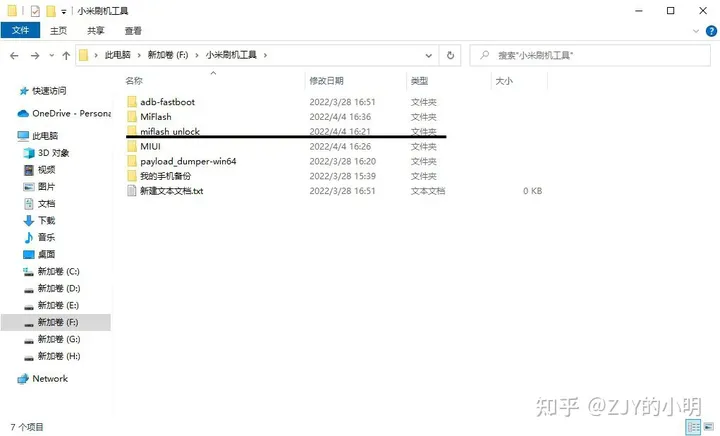Expand chevron after 此电脑 in breadcrumb
The height and width of the screenshot is (436, 720).
coord(139,55)
